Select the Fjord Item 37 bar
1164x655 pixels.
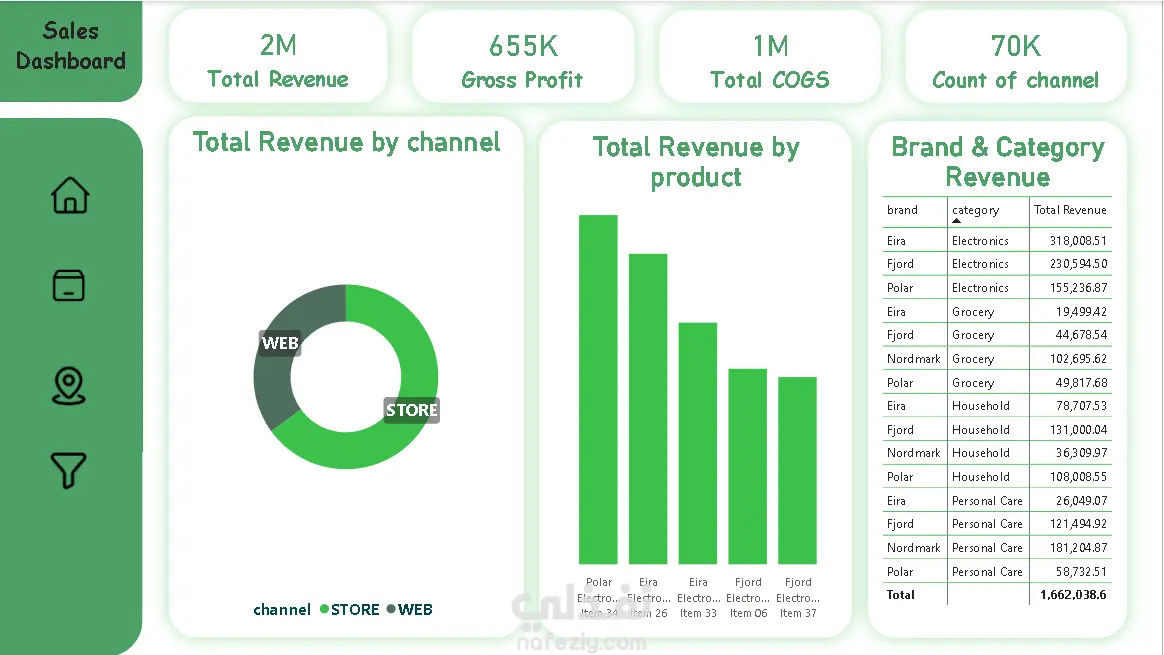(797, 470)
